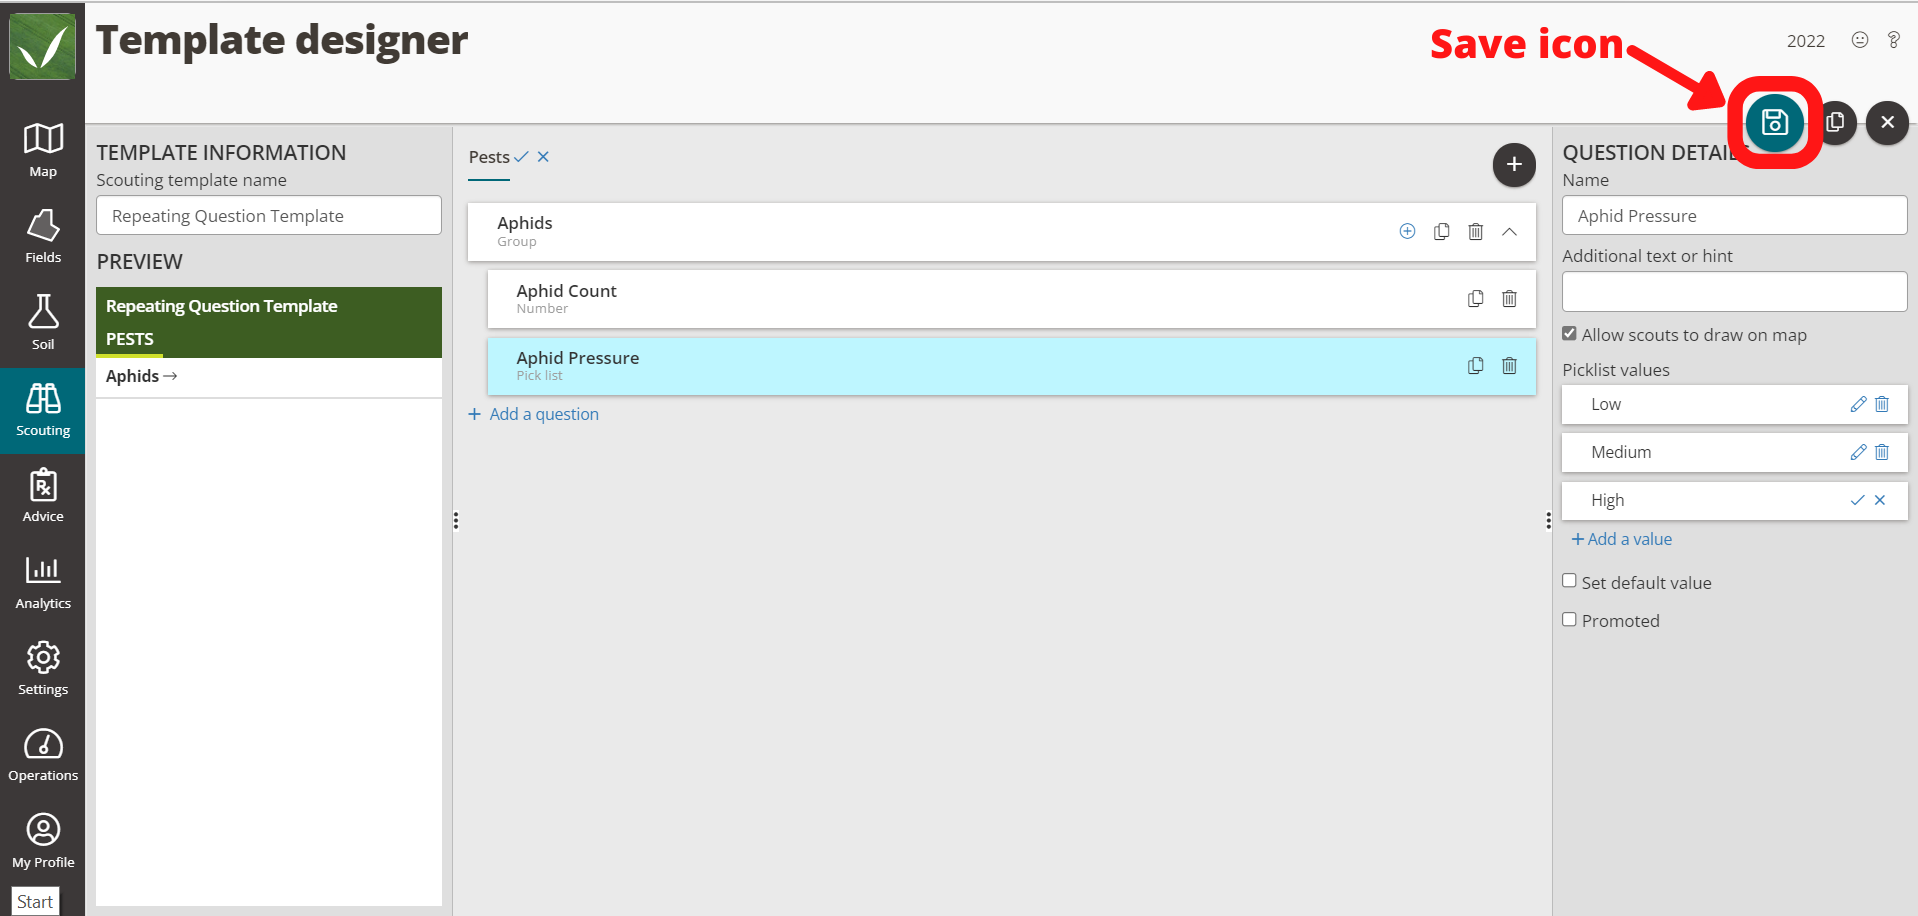Select the Scouting binoculars icon
The image size is (1918, 916).
(x=43, y=398)
